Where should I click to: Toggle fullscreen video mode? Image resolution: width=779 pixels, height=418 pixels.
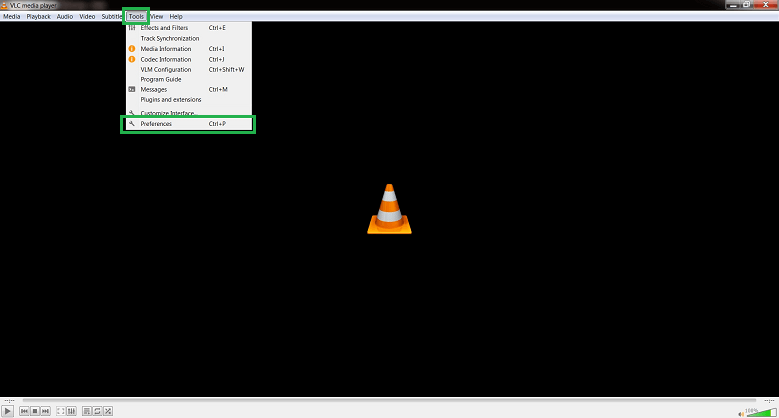pyautogui.click(x=61, y=411)
